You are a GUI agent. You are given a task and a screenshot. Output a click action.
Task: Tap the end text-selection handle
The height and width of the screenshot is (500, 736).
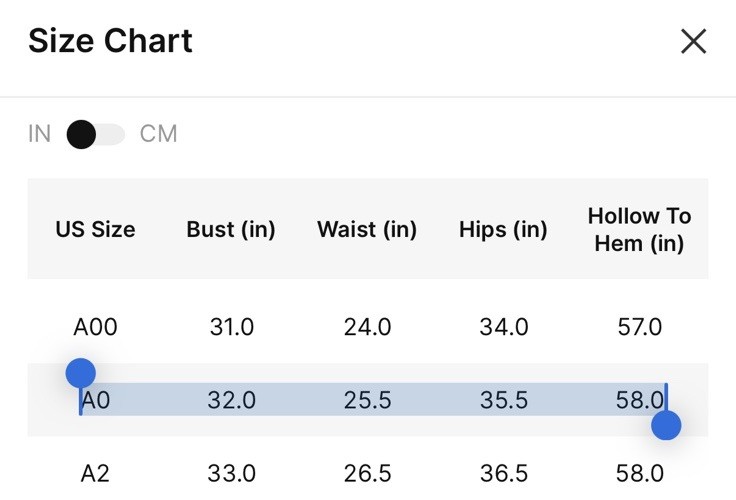point(666,425)
